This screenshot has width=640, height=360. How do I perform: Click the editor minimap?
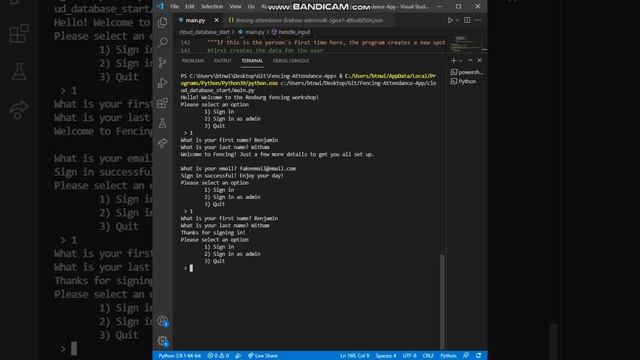464,44
